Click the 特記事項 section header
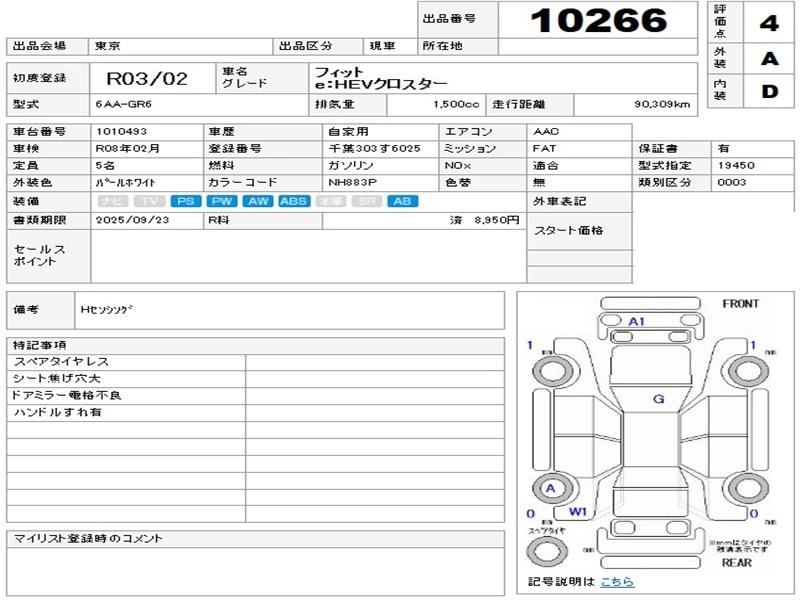The width and height of the screenshot is (800, 600). pyautogui.click(x=40, y=345)
